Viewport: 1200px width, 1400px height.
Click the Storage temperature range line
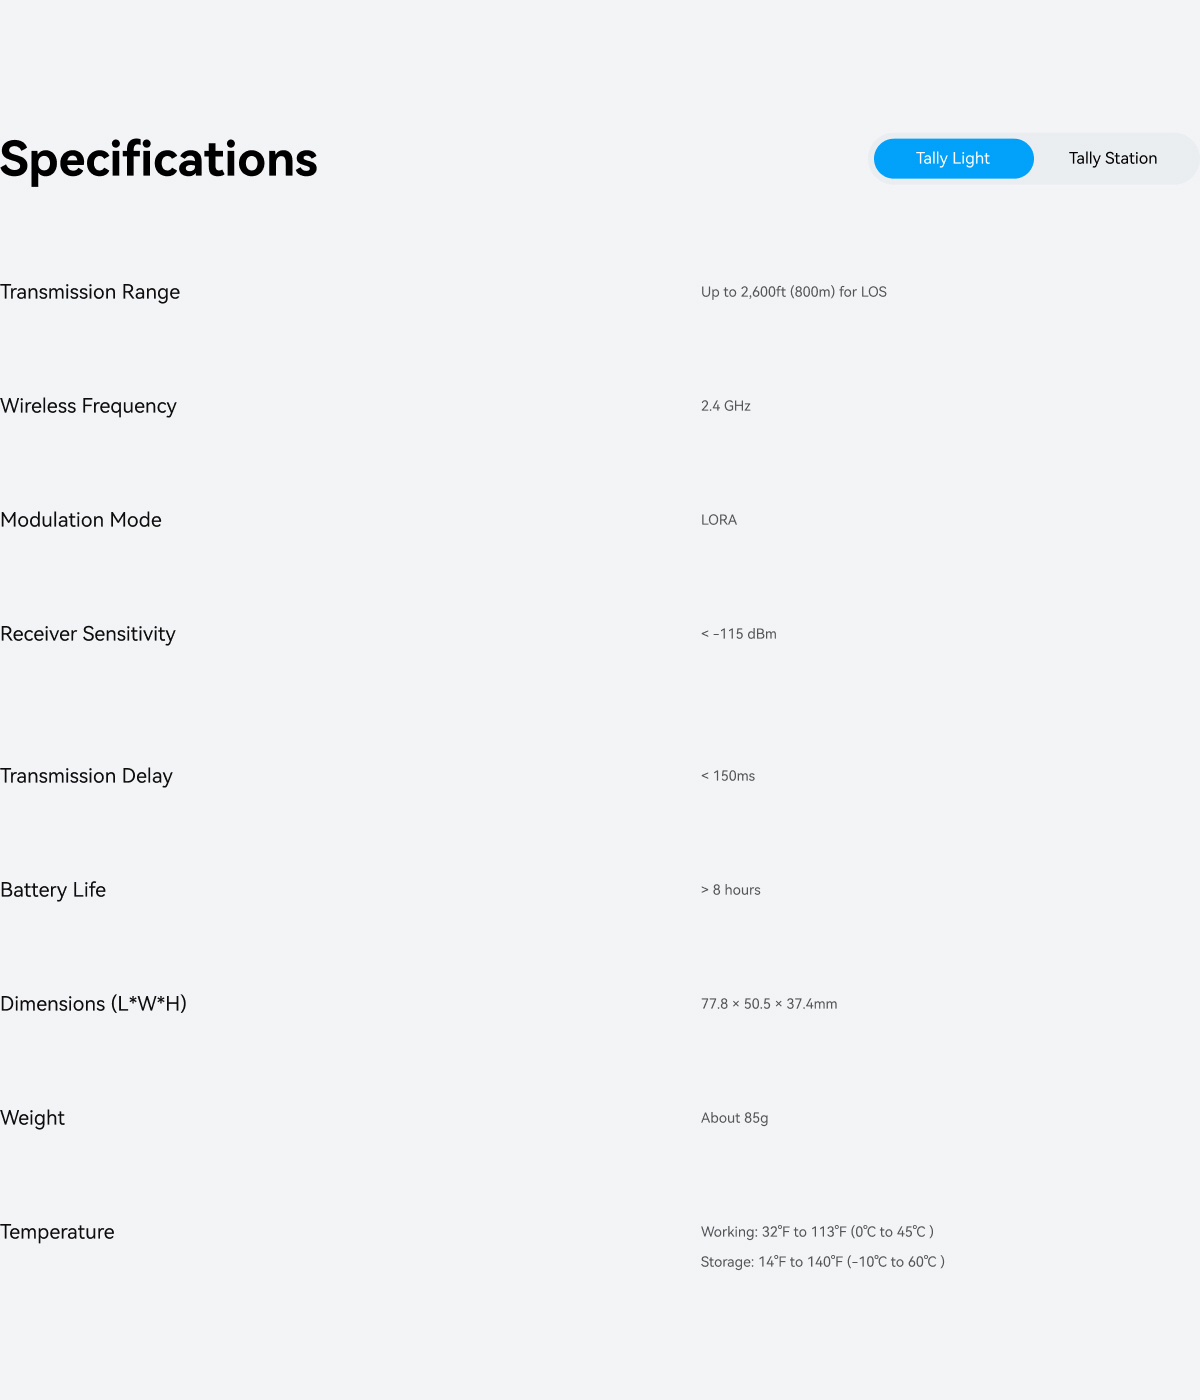pyautogui.click(x=823, y=1262)
